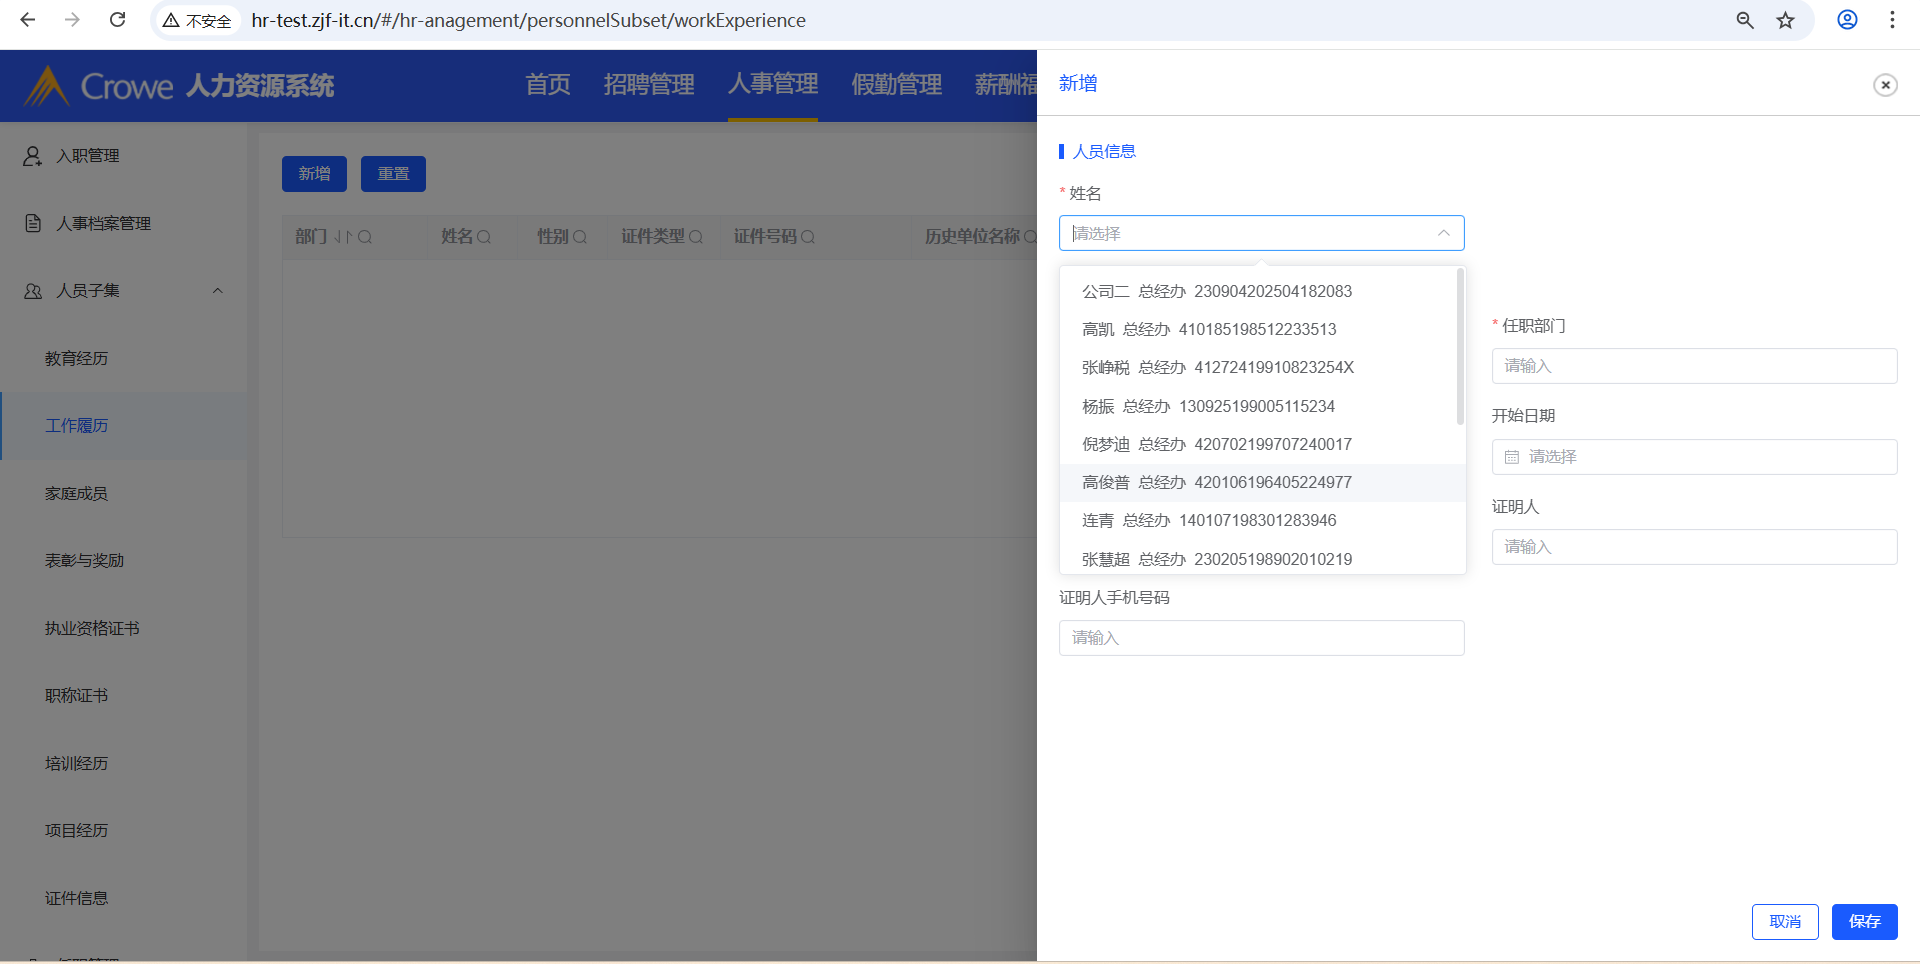Click sort icon in 部门 column
This screenshot has height=964, width=1920.
coord(343,237)
